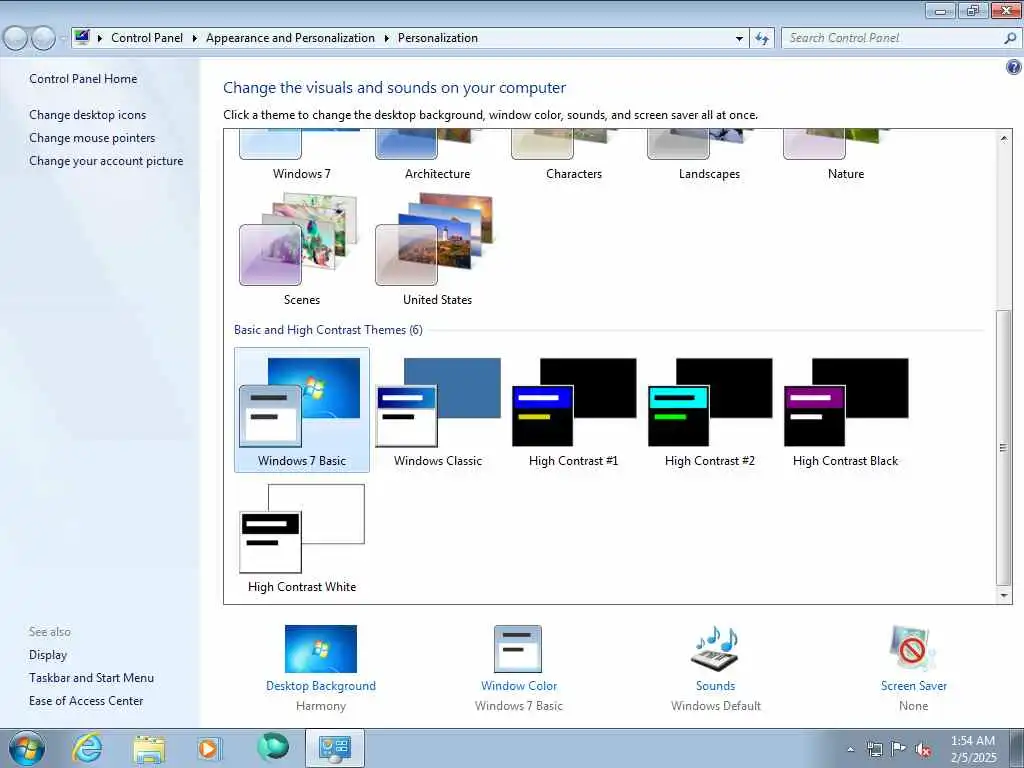Expand arrow after Control Panel breadcrumb
1024x768 pixels.
195,39
